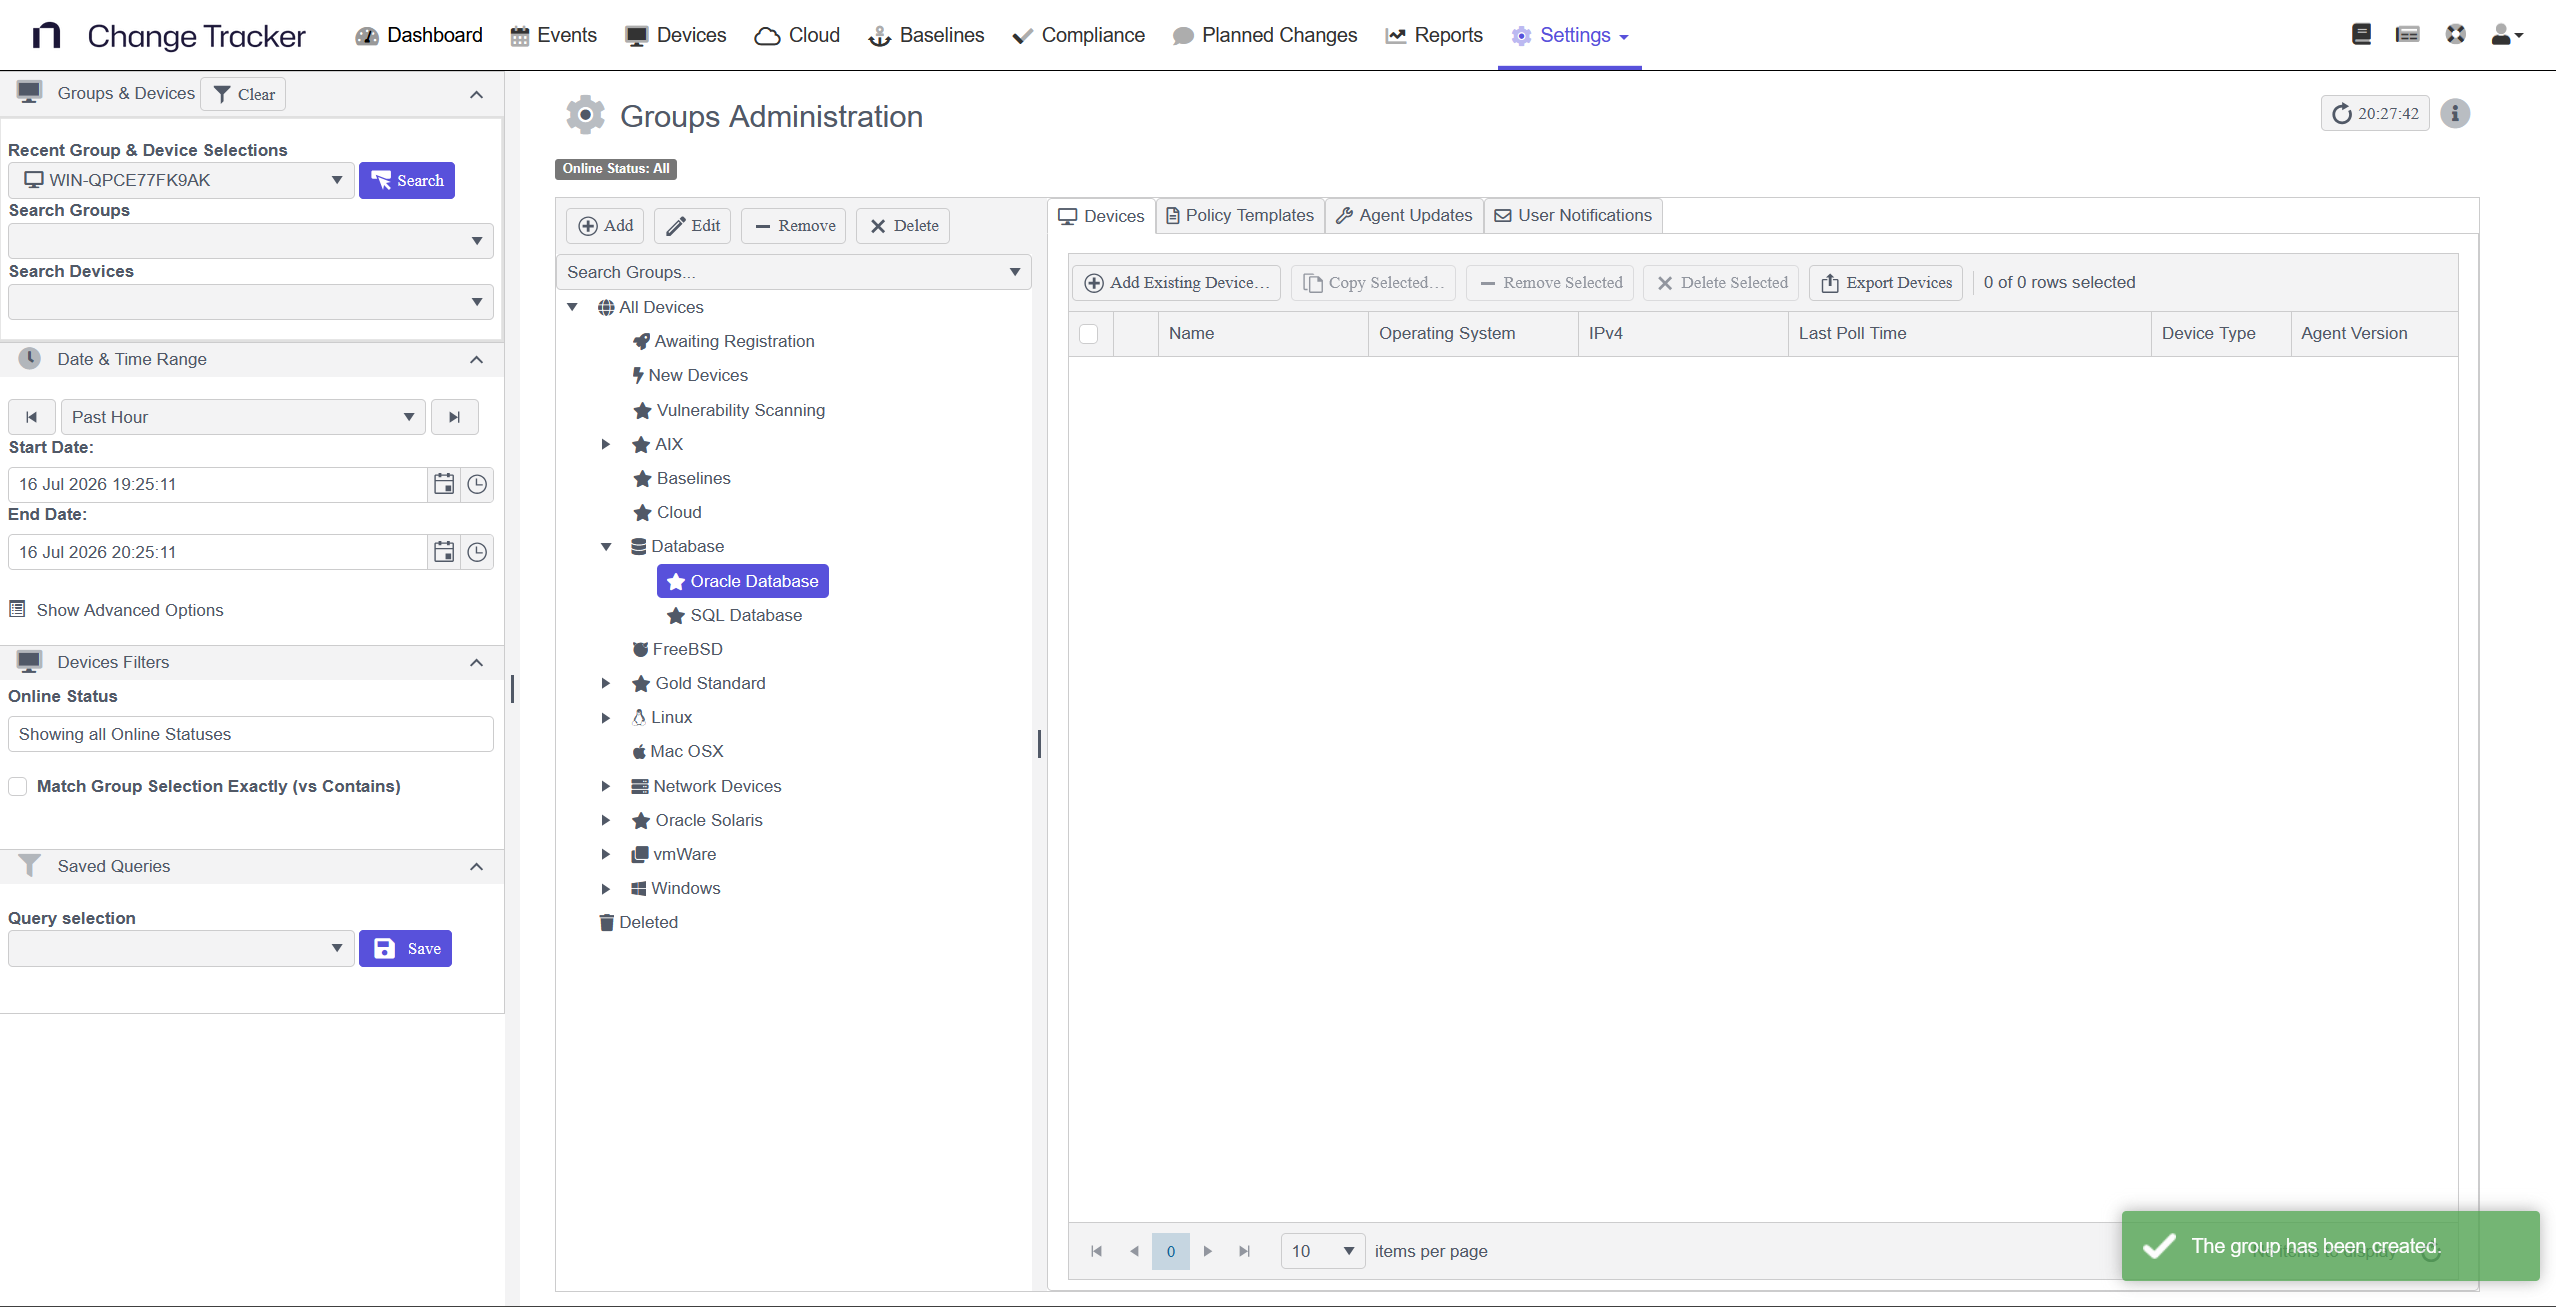Open the Past Hour range dropdown
Viewport: 2556px width, 1307px height.
(x=243, y=417)
